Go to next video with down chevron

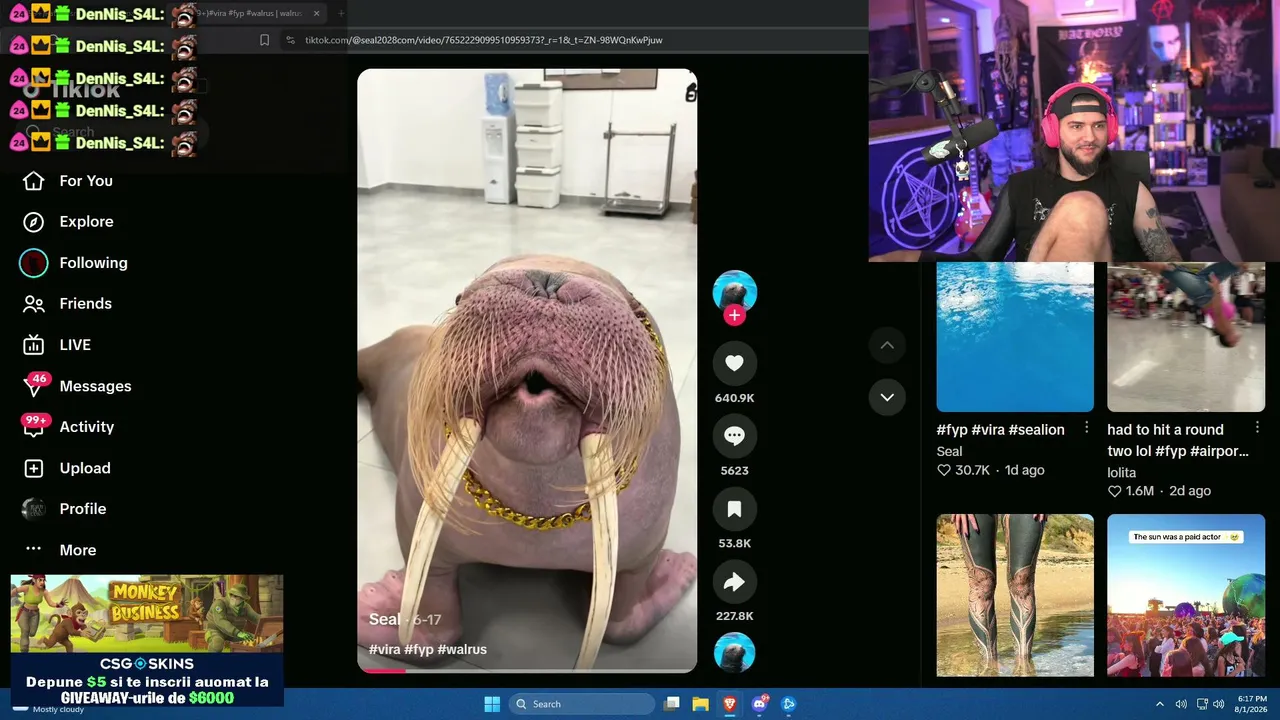click(x=887, y=397)
